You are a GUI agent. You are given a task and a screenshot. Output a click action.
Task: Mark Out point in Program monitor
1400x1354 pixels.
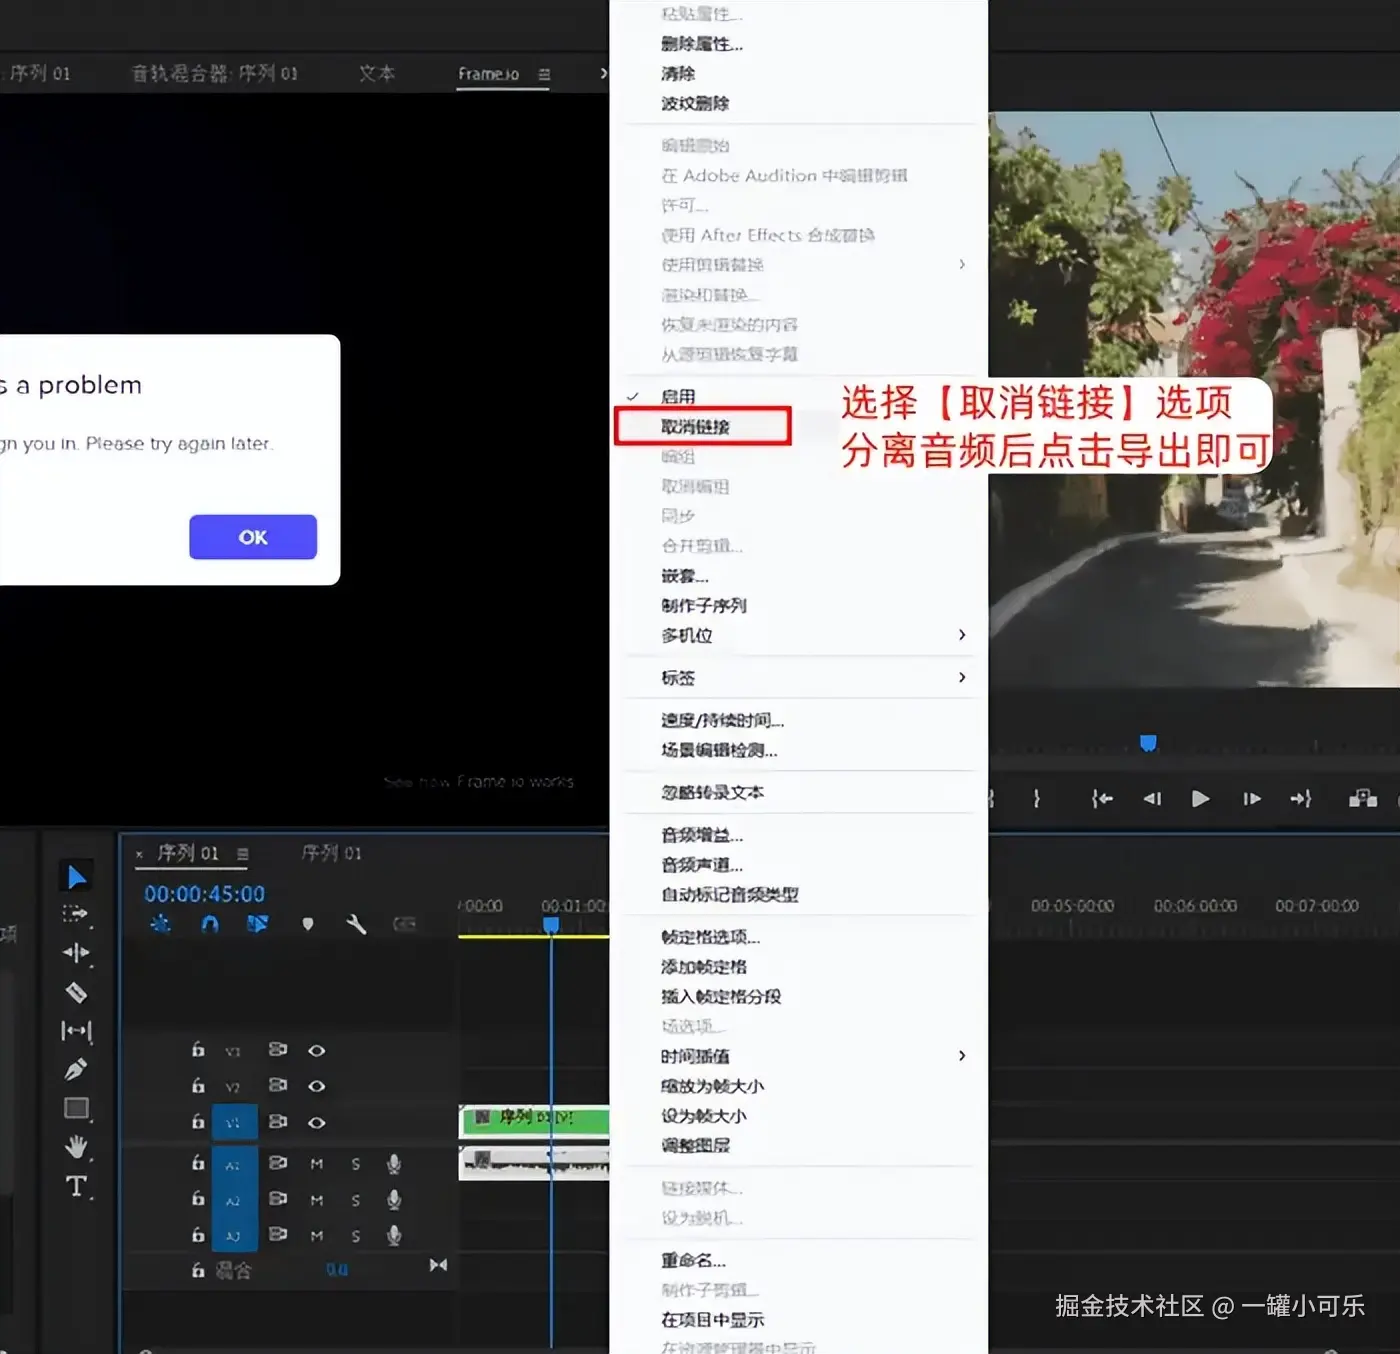[x=1037, y=798]
